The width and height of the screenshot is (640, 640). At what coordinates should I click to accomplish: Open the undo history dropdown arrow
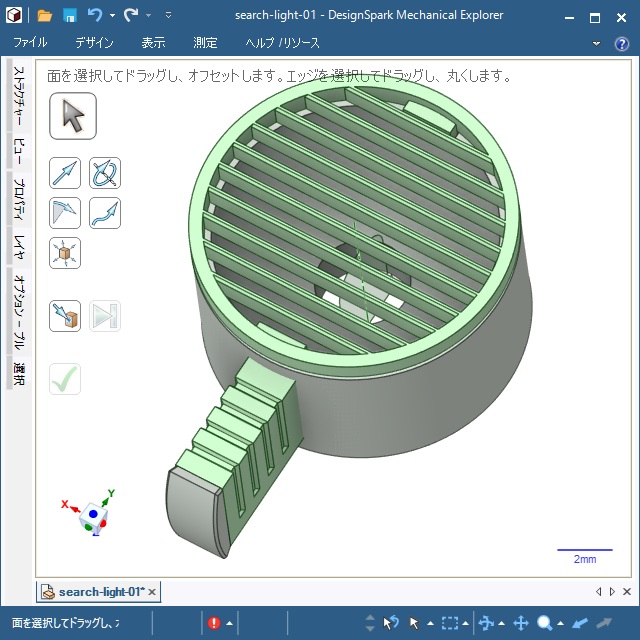pos(111,16)
